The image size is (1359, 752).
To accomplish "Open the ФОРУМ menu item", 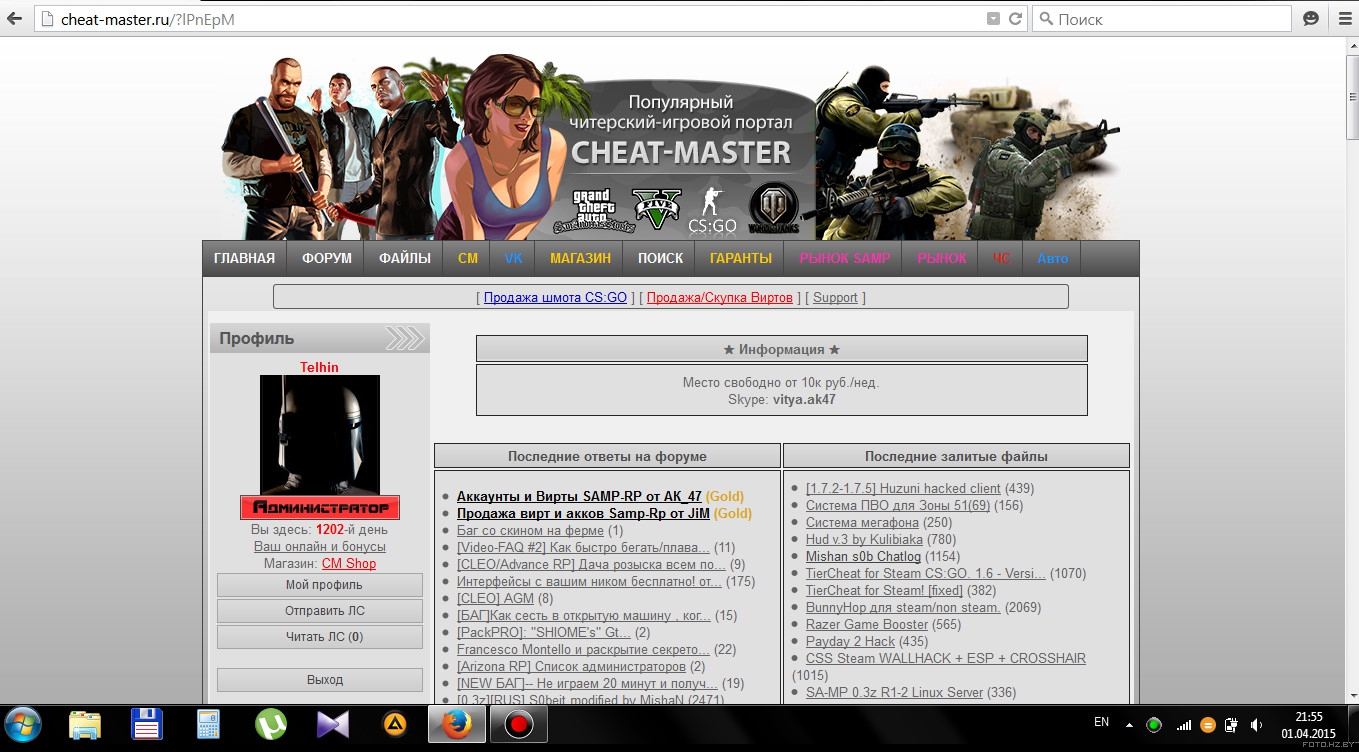I will [x=327, y=258].
